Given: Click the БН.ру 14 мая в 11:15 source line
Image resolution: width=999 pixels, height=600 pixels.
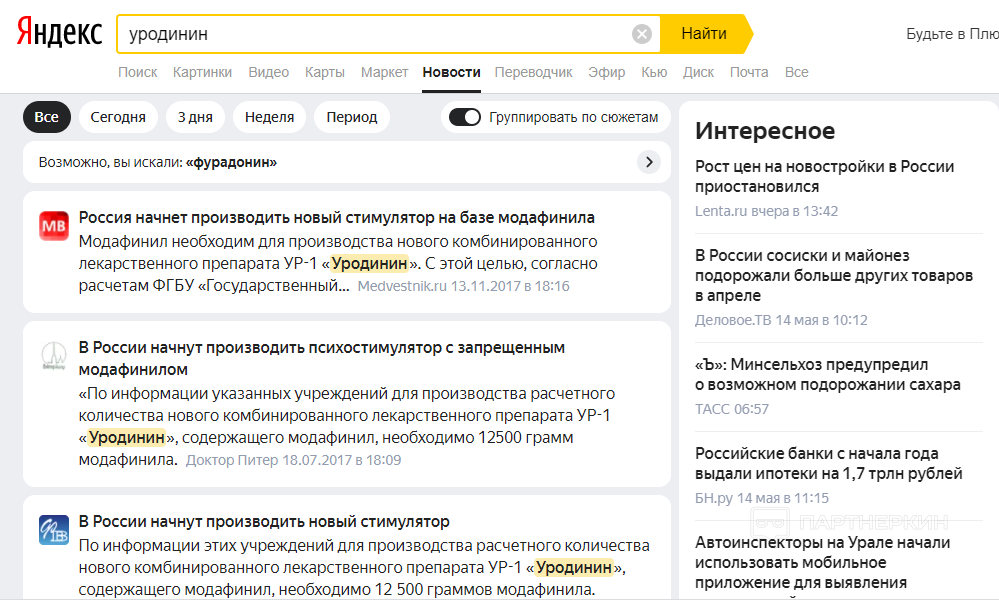Looking at the screenshot, I should click(762, 498).
